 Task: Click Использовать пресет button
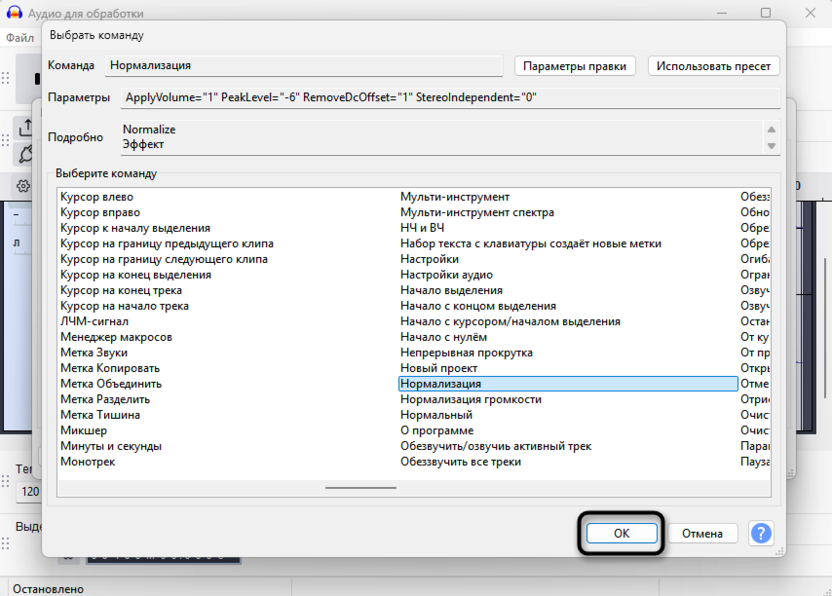[x=713, y=66]
